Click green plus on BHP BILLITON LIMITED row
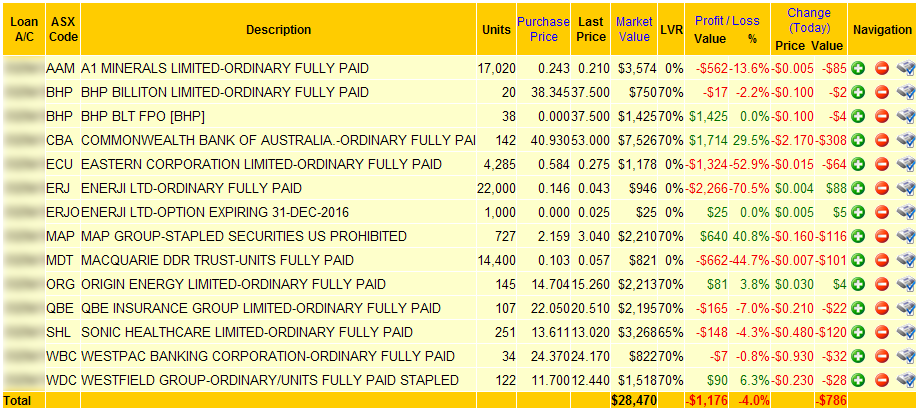Viewport: 919px width, 411px height. click(858, 93)
